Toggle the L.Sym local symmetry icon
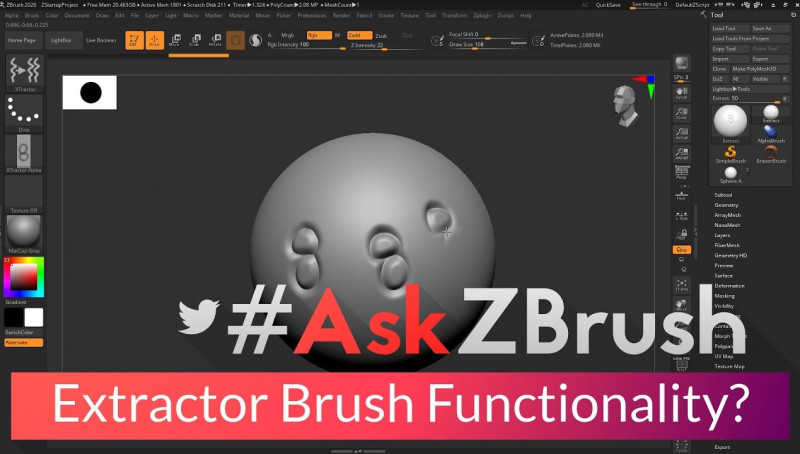 coord(682,215)
